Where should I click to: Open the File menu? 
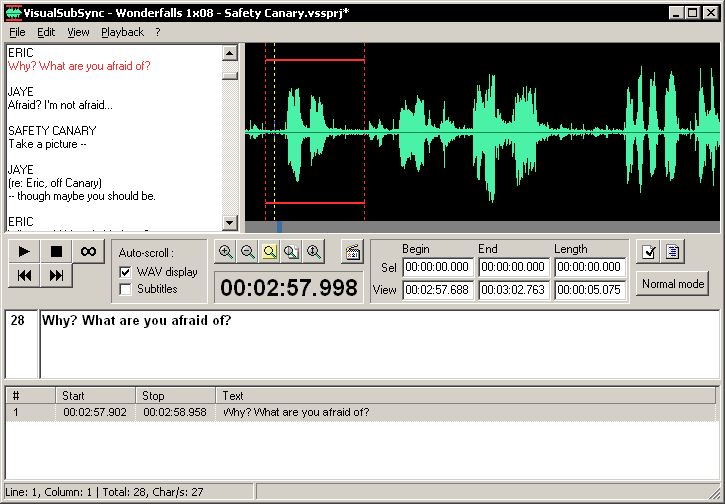point(17,32)
